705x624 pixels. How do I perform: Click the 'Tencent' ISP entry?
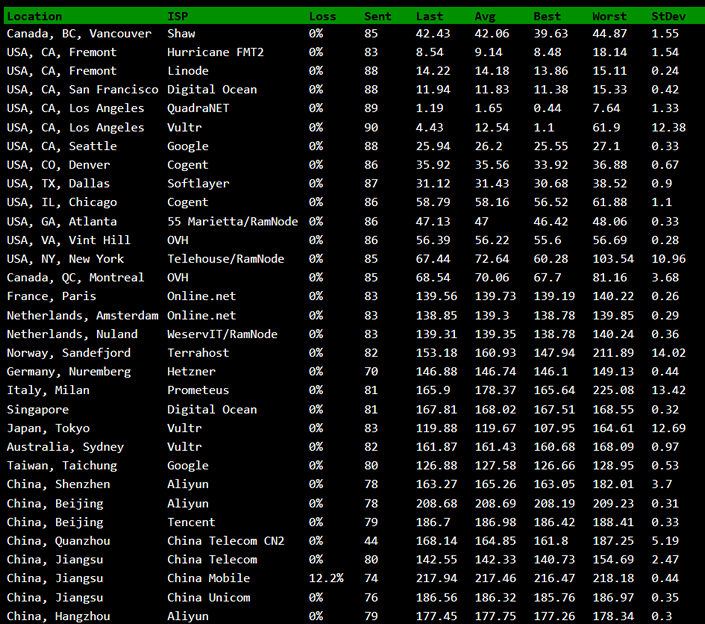pyautogui.click(x=192, y=522)
